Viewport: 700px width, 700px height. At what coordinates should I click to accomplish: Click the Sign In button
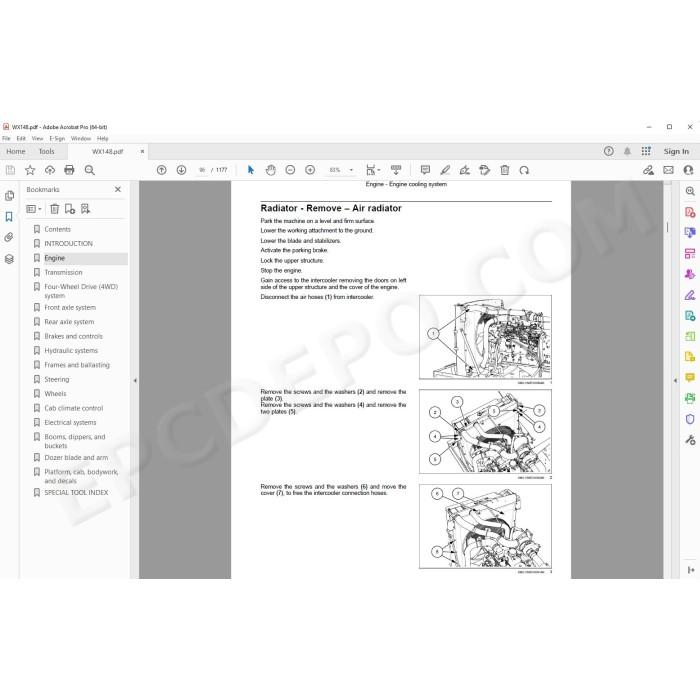pos(676,151)
